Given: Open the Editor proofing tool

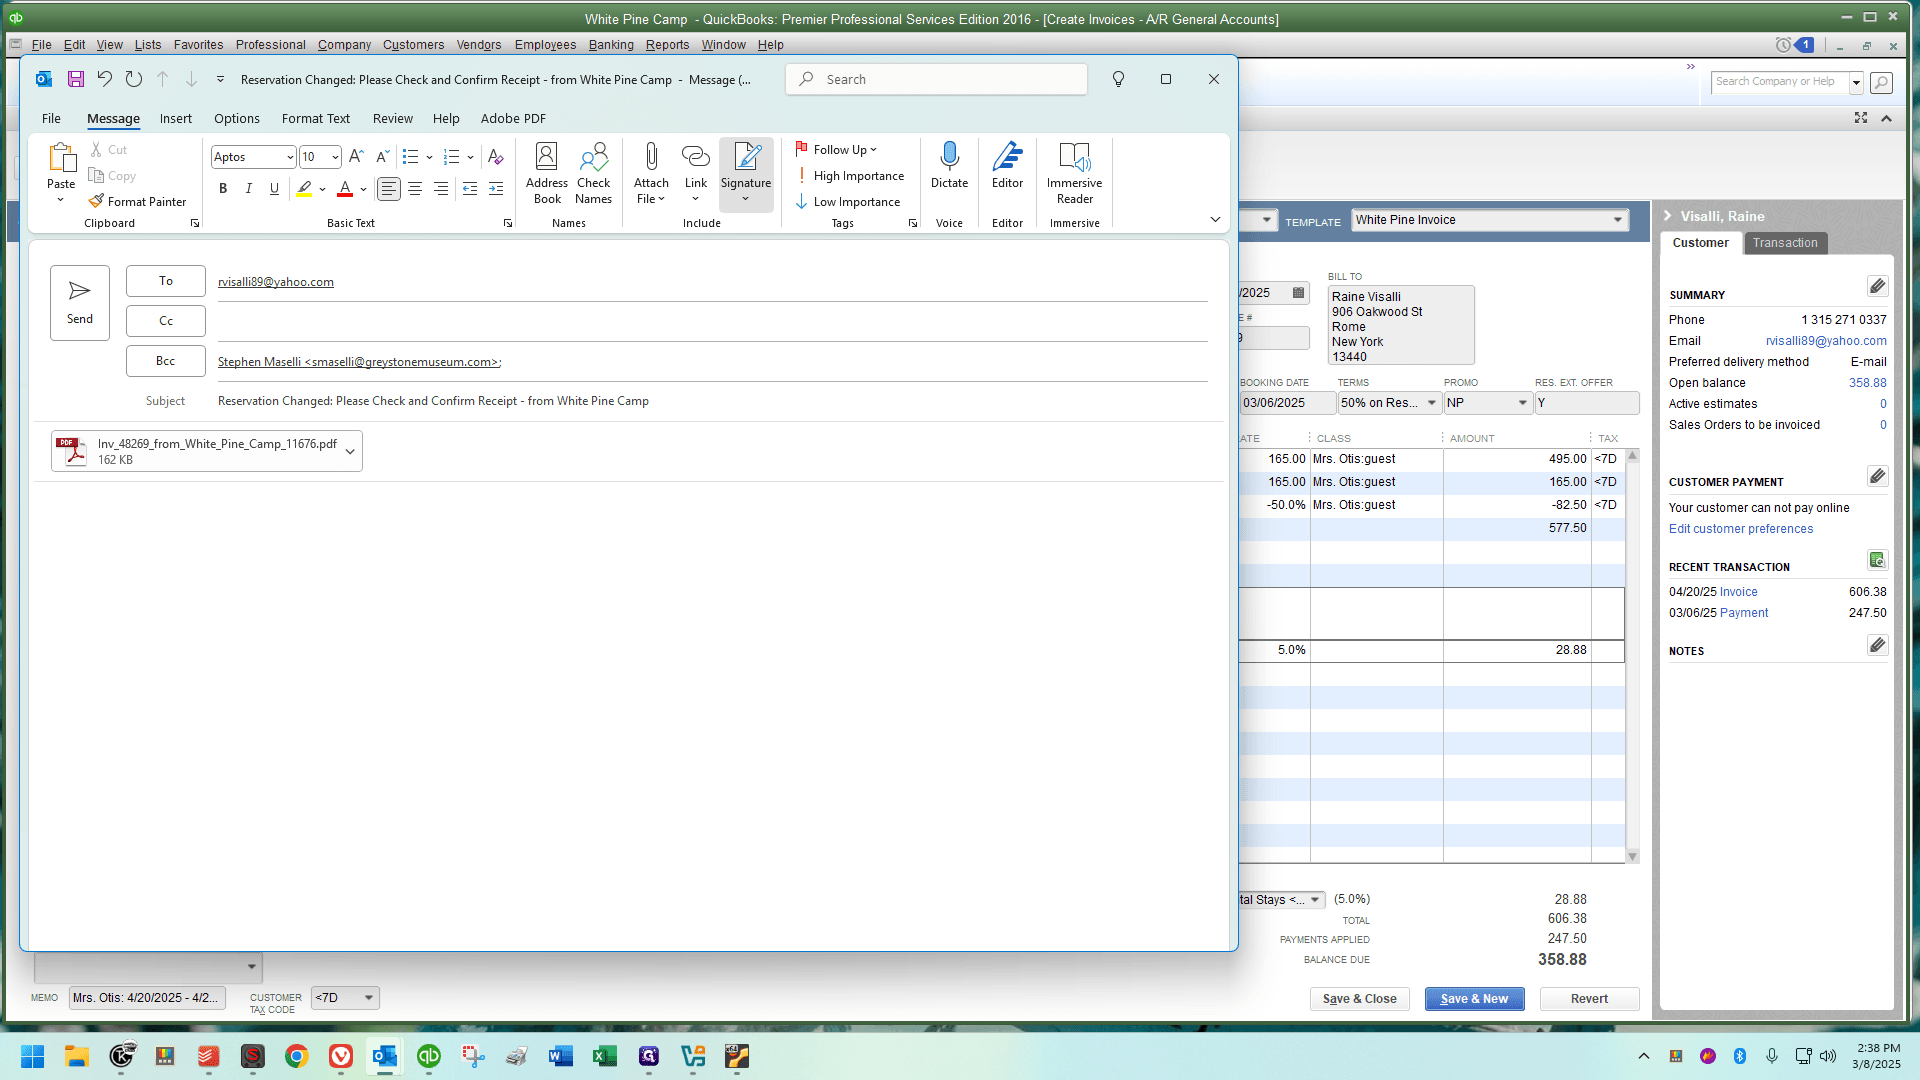Looking at the screenshot, I should [x=1007, y=167].
